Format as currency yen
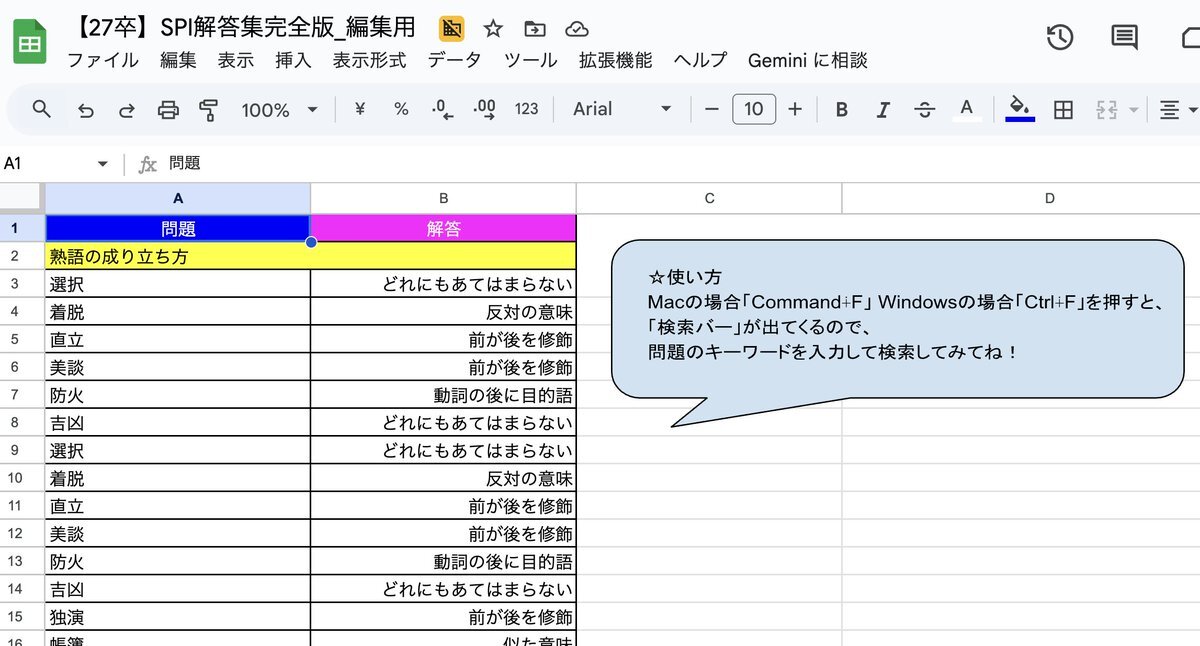Image resolution: width=1200 pixels, height=646 pixels. pos(359,109)
